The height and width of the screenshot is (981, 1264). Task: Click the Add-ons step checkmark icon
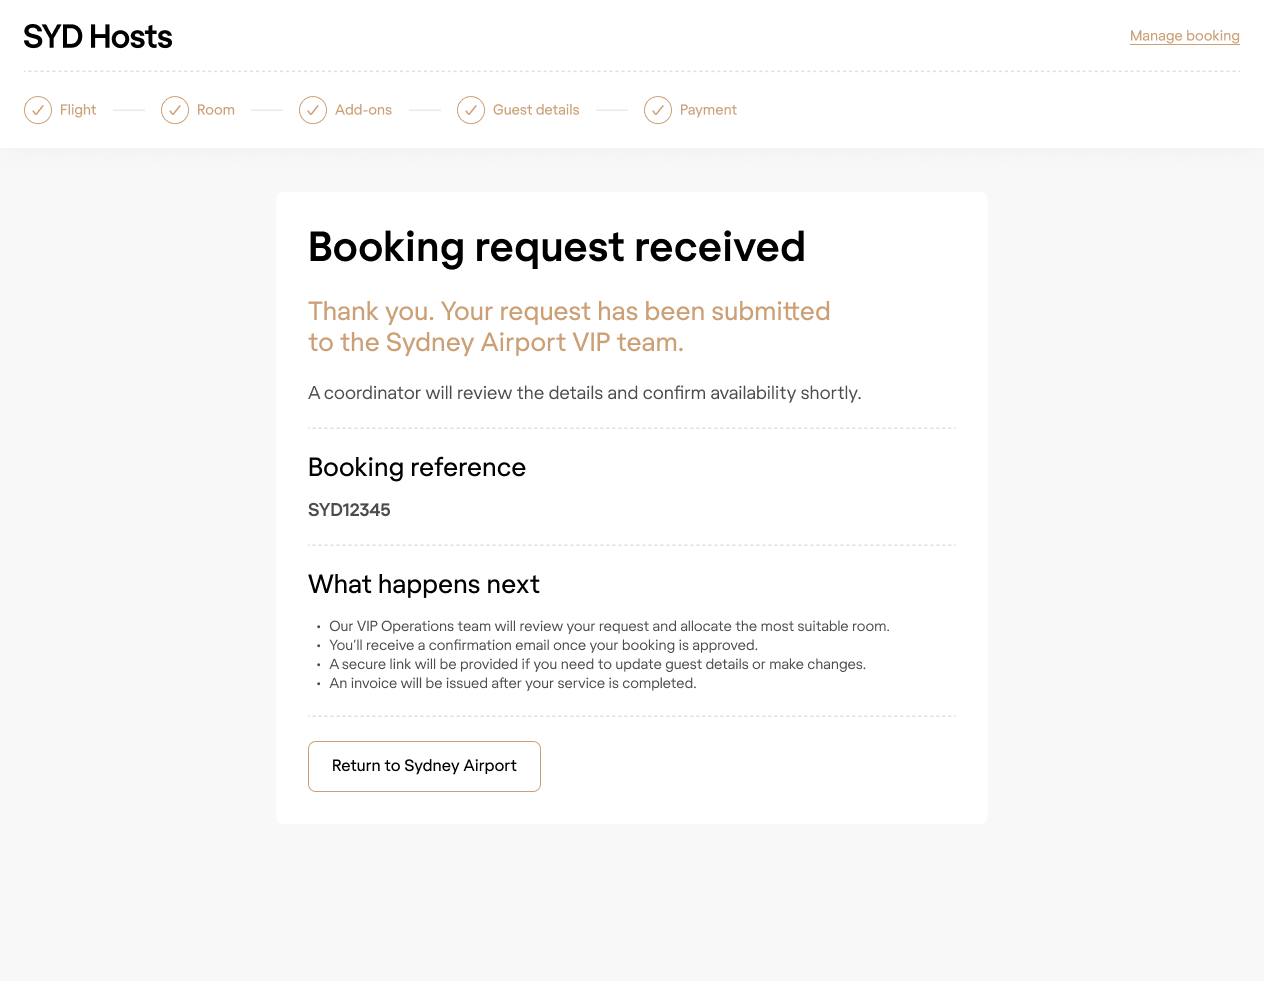click(313, 110)
